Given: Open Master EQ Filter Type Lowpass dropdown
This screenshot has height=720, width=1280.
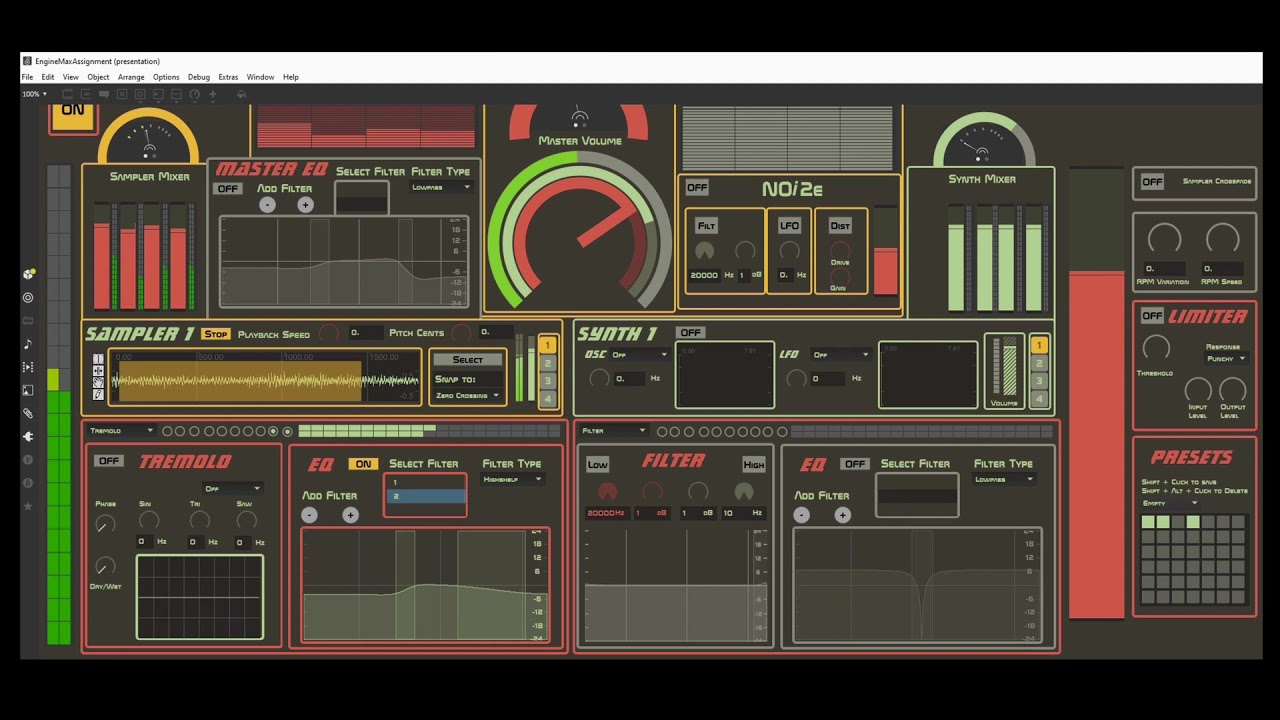Looking at the screenshot, I should pyautogui.click(x=441, y=187).
